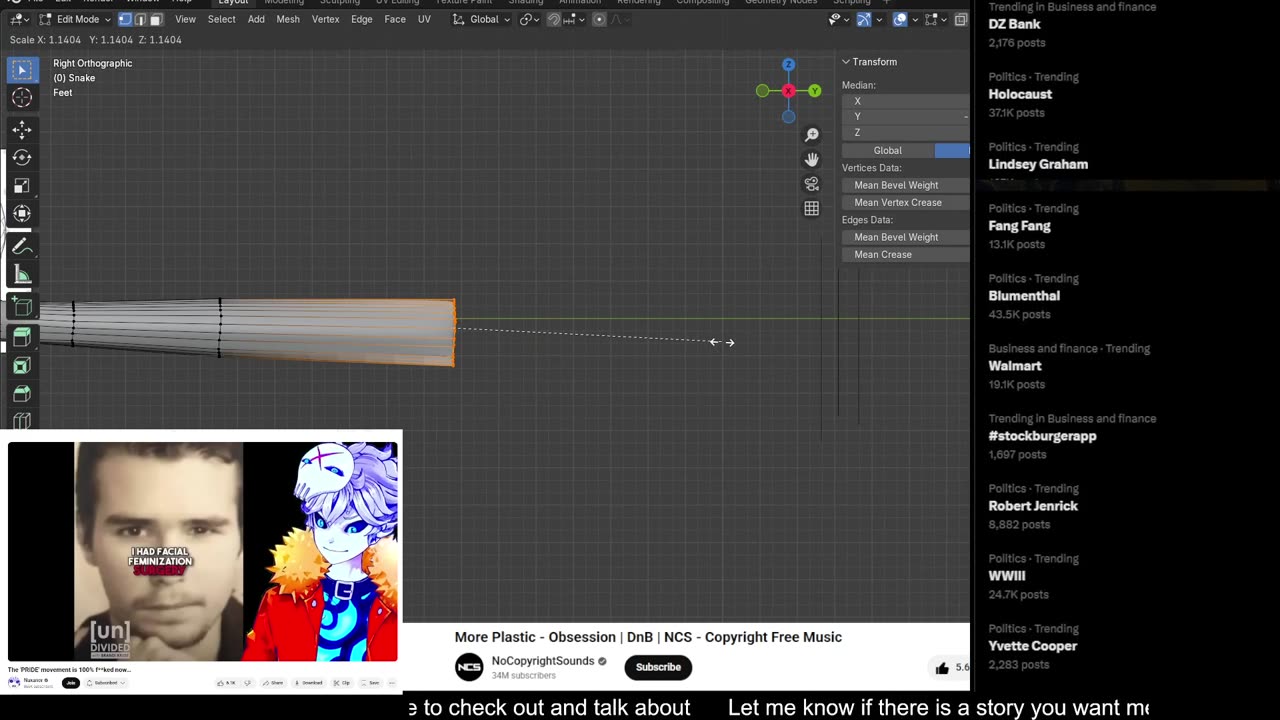The height and width of the screenshot is (720, 1280).
Task: Click the viewport zoom magnifier icon
Action: point(812,135)
